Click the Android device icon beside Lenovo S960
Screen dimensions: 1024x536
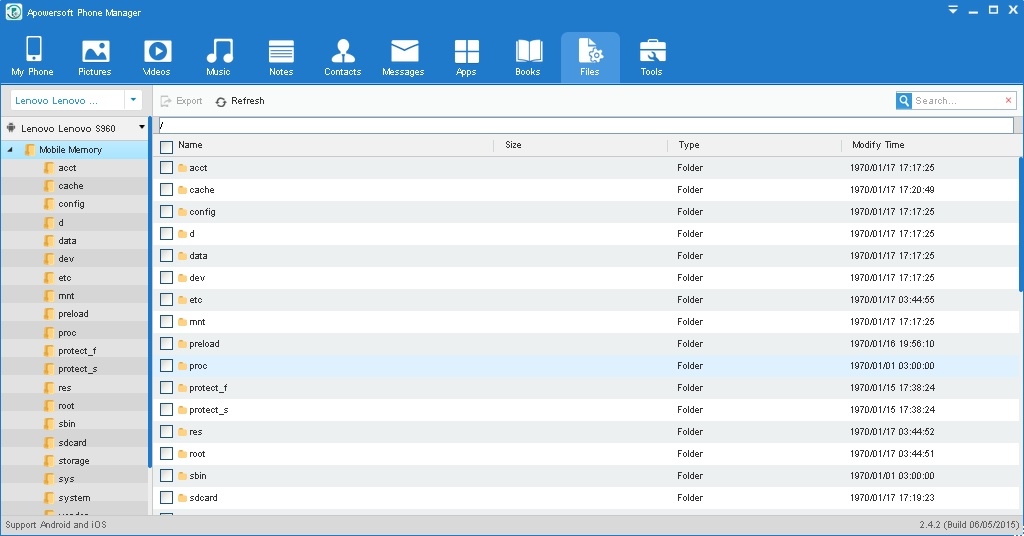click(11, 128)
